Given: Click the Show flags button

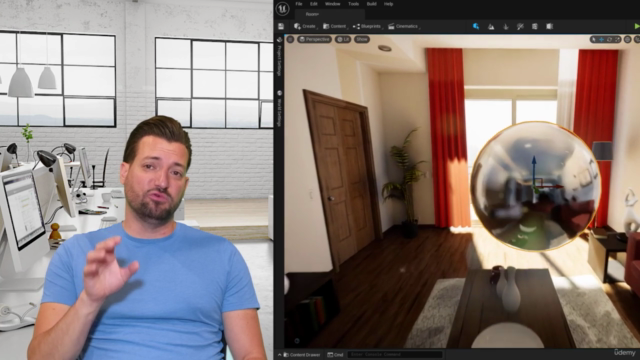Looking at the screenshot, I should (362, 39).
